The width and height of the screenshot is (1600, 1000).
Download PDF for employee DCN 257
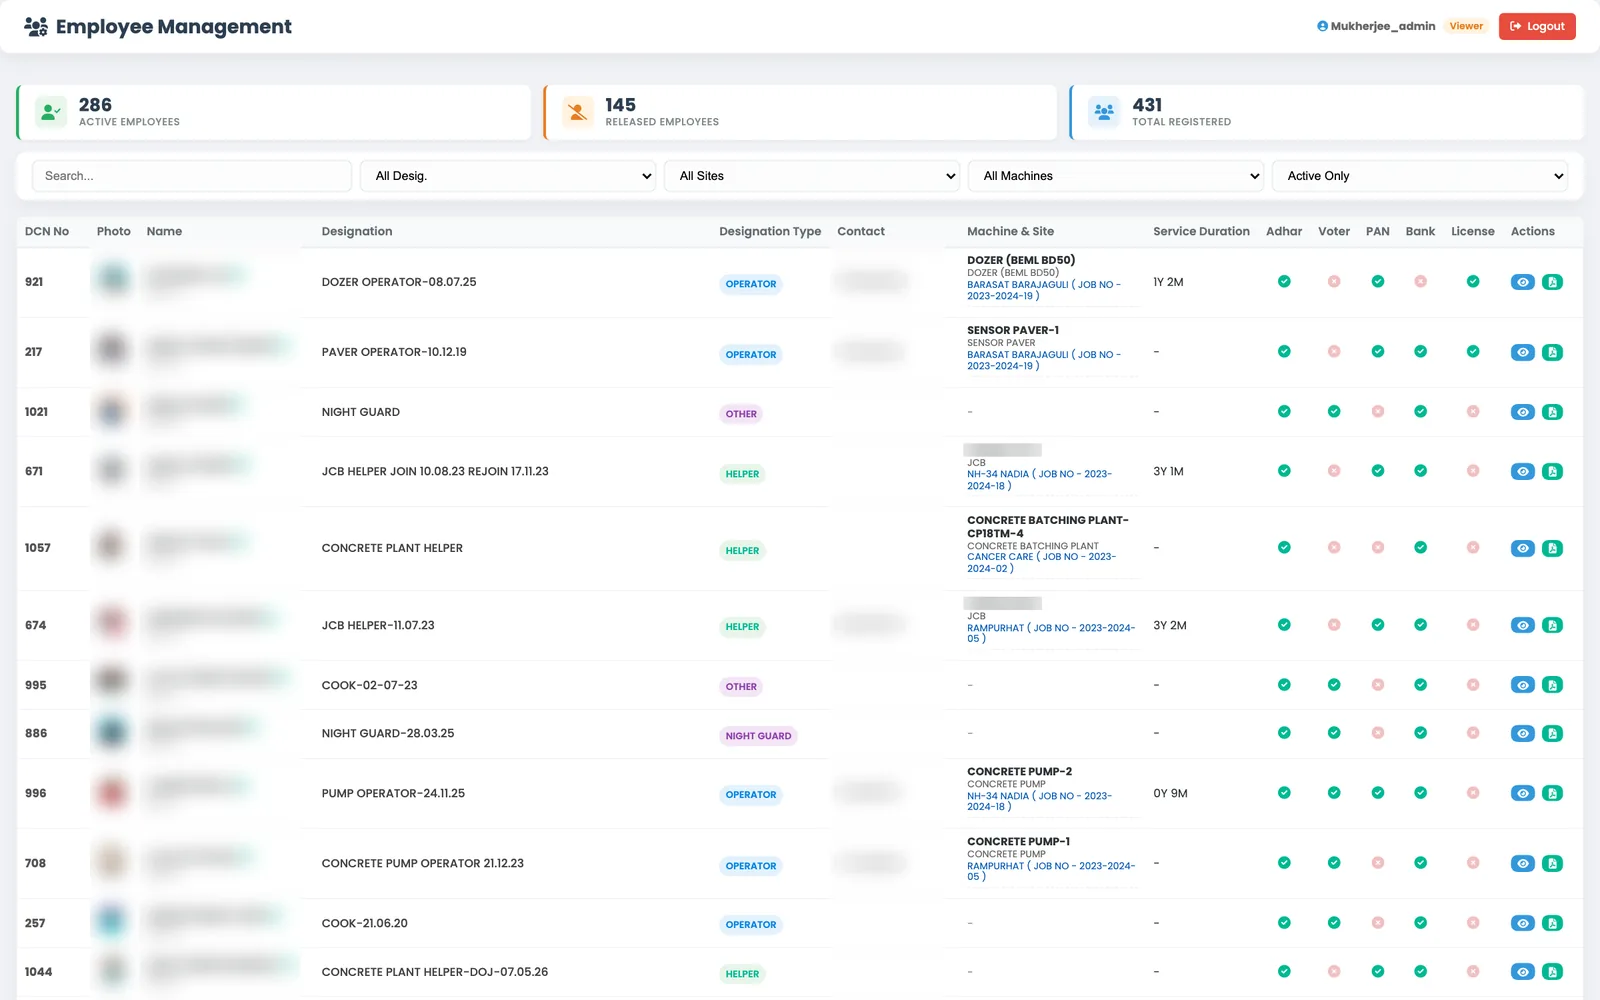[1552, 923]
